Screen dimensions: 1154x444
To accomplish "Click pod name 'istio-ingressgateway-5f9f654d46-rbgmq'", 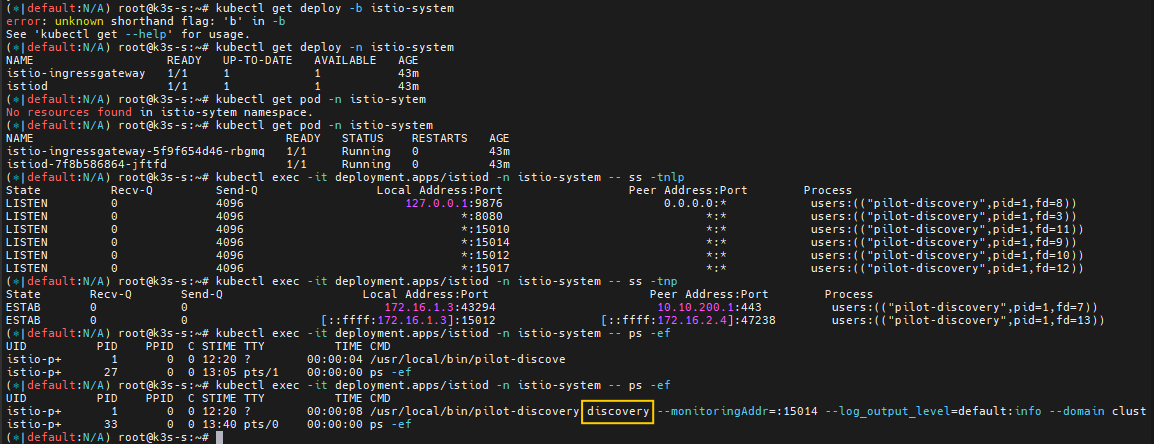I will coord(135,151).
